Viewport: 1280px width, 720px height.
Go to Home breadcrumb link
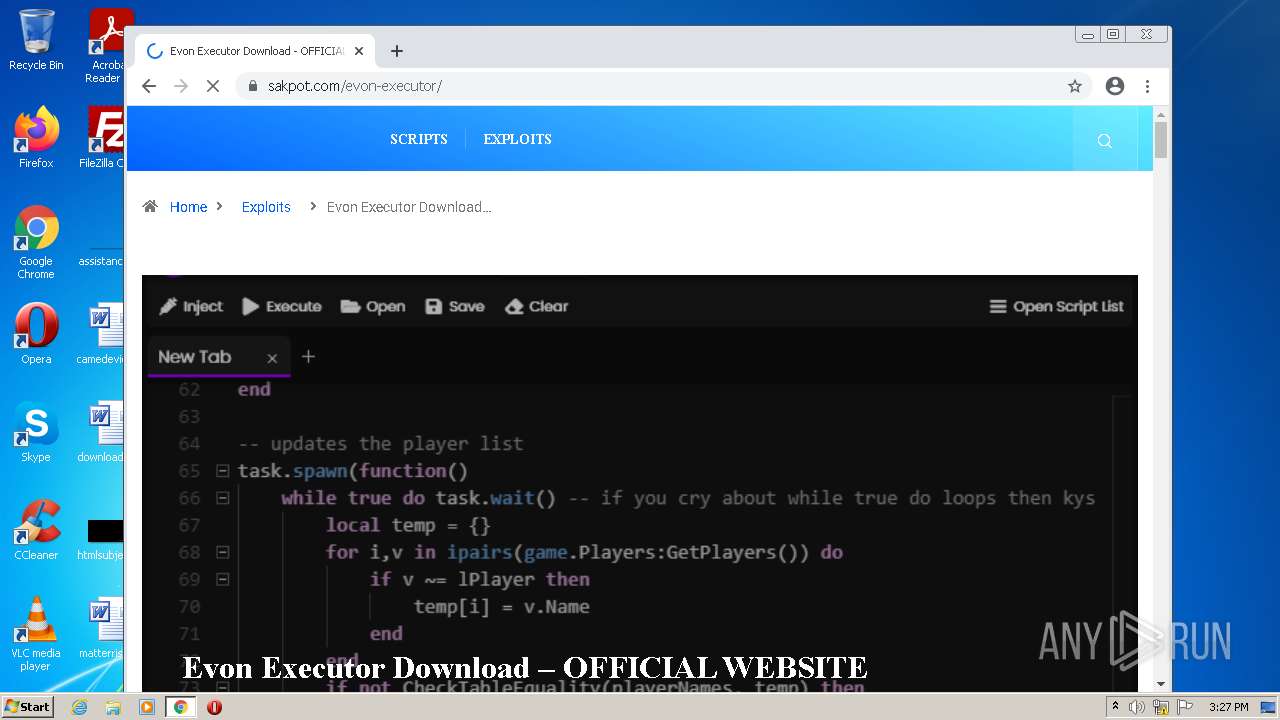[188, 207]
